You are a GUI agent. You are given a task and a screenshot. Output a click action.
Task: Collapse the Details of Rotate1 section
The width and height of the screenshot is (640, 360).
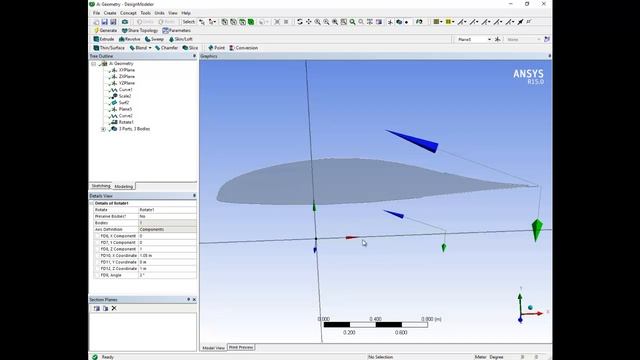pos(92,203)
